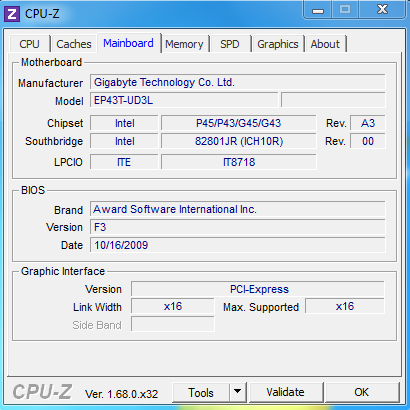Click the empty Side Band field
The width and height of the screenshot is (410, 410).
point(173,324)
